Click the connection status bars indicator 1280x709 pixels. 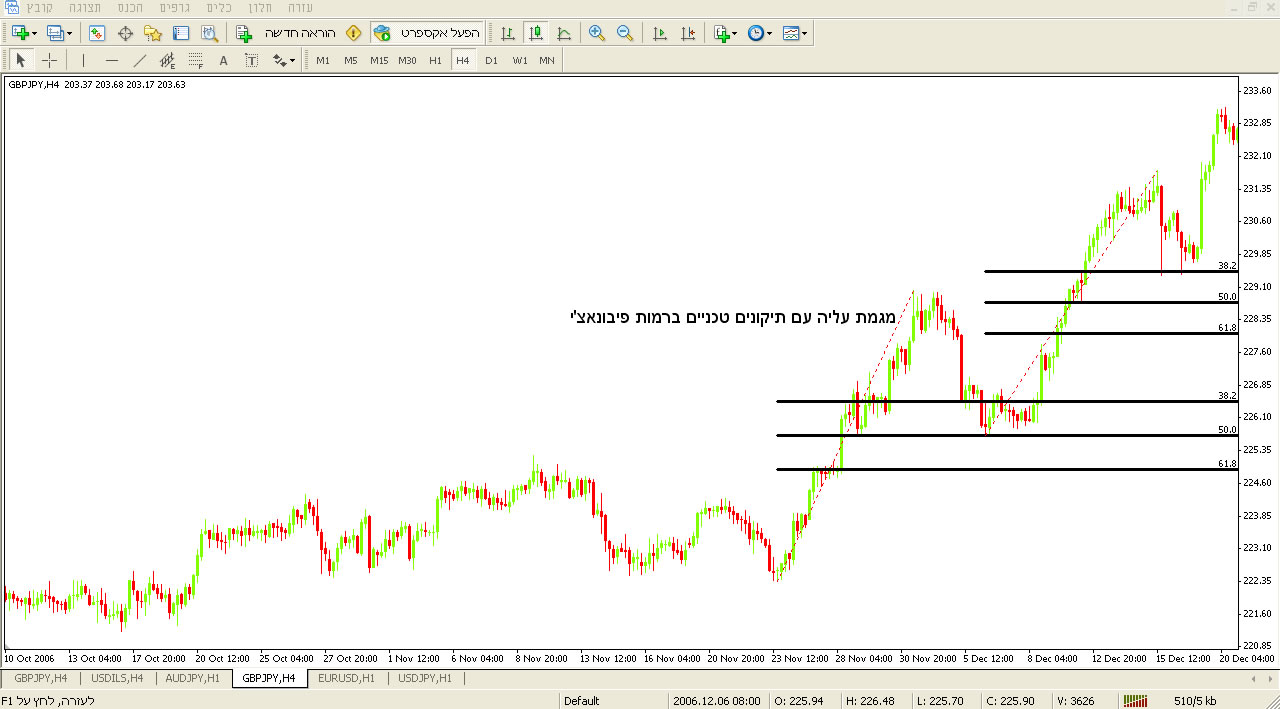pyautogui.click(x=1135, y=701)
